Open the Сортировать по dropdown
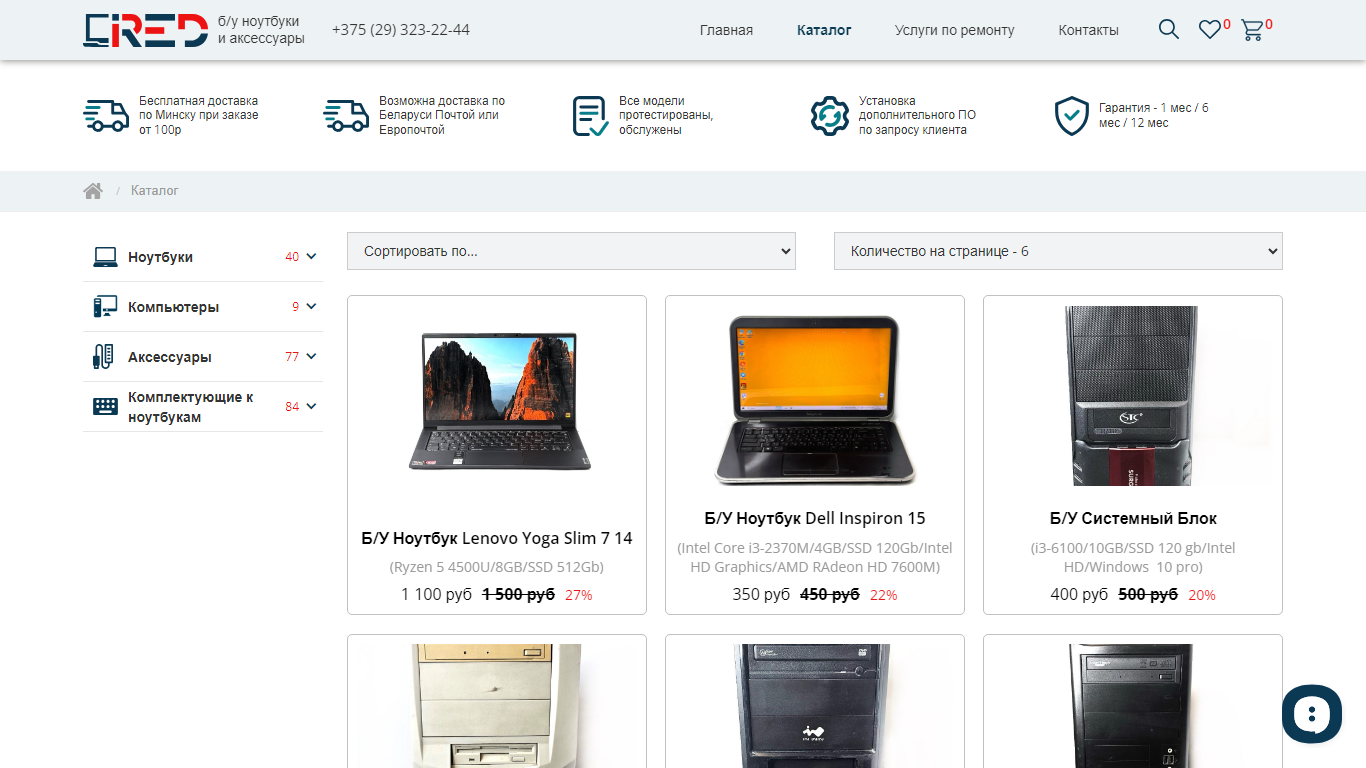The height and width of the screenshot is (768, 1366). click(571, 251)
